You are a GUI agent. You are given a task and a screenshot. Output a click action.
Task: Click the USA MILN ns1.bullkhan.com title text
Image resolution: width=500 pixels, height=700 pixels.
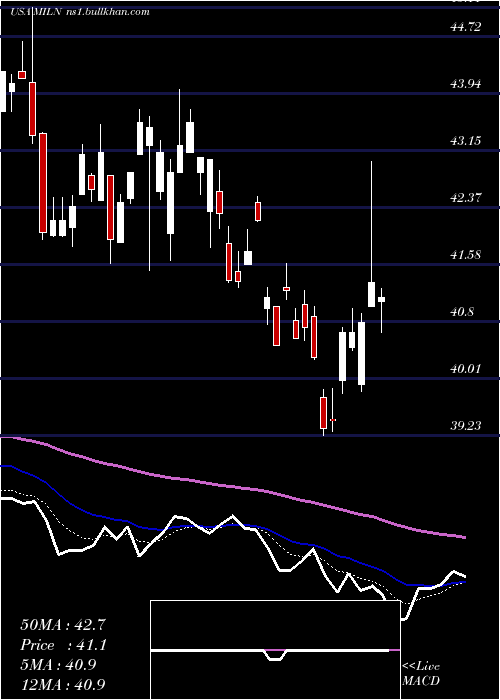(x=80, y=12)
